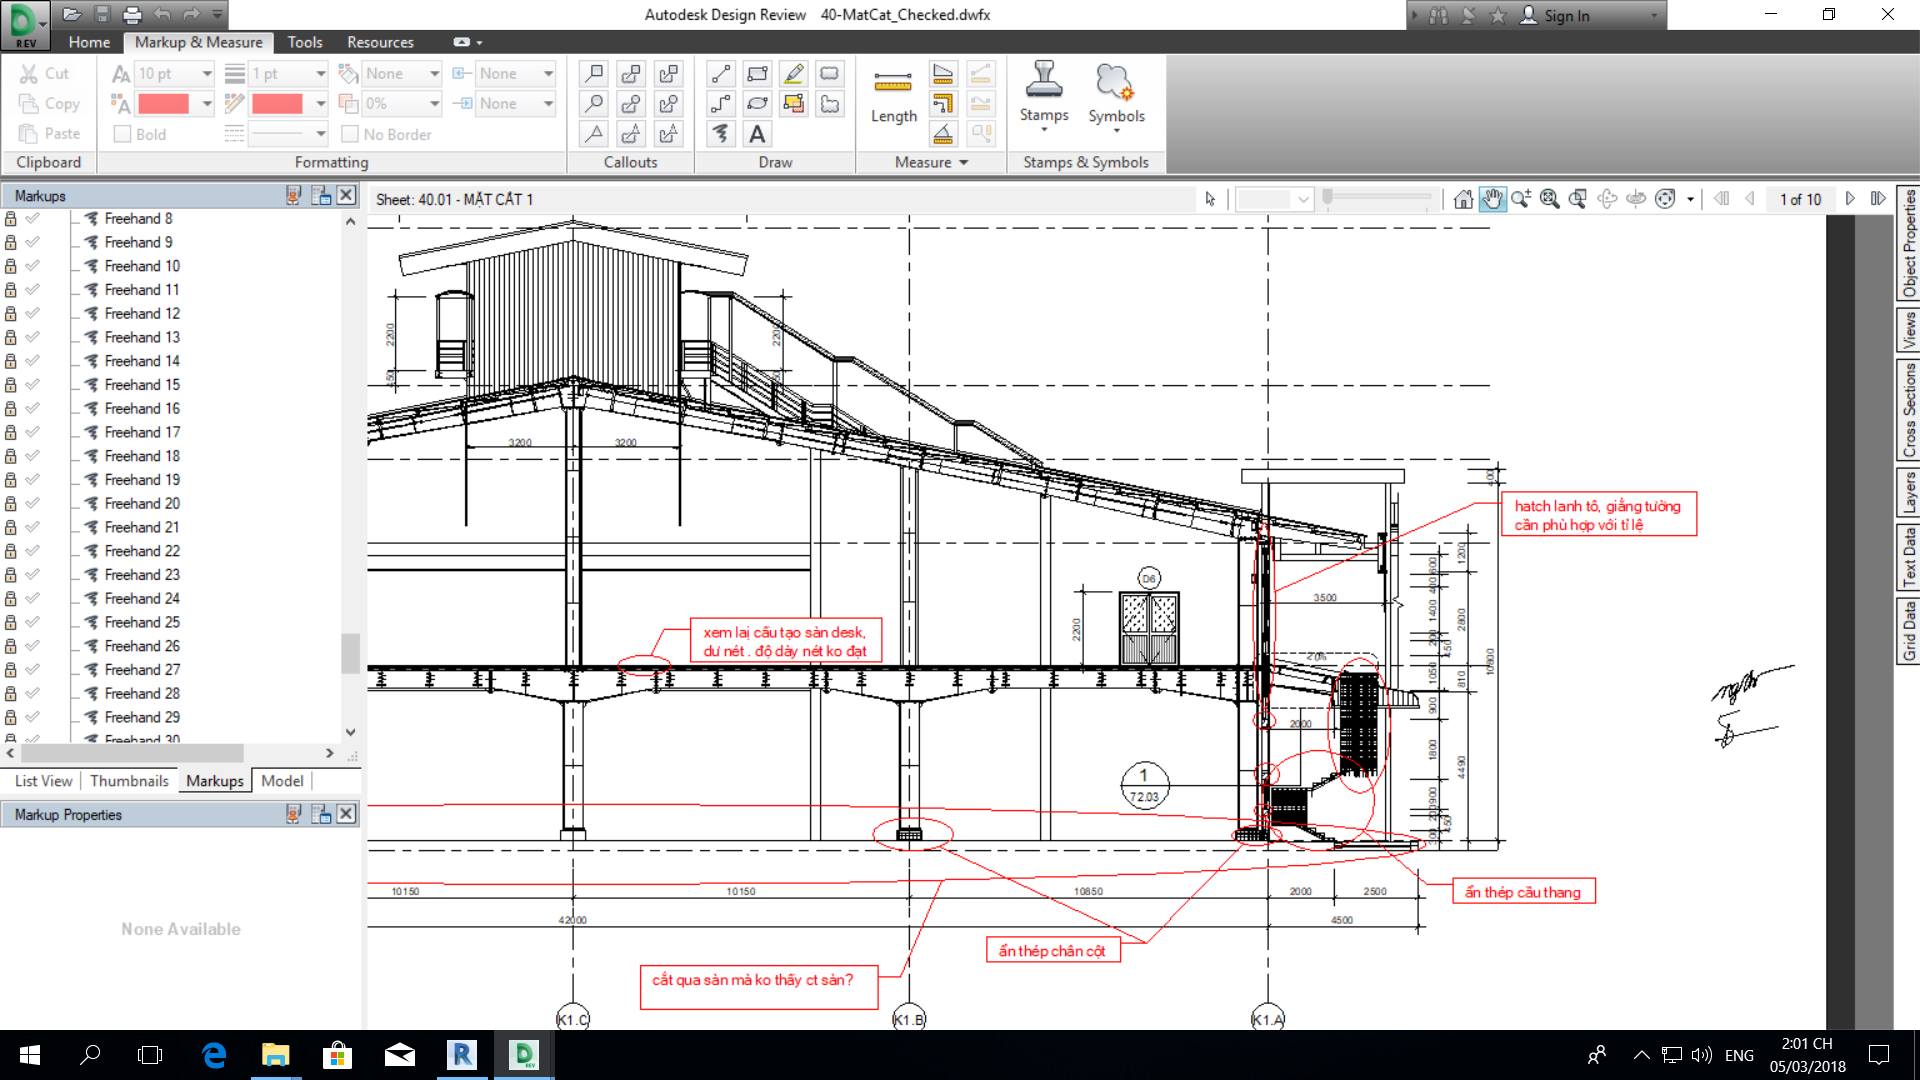This screenshot has height=1080, width=1920.
Task: Open Microsoft Edge from the taskbar
Action: point(213,1055)
